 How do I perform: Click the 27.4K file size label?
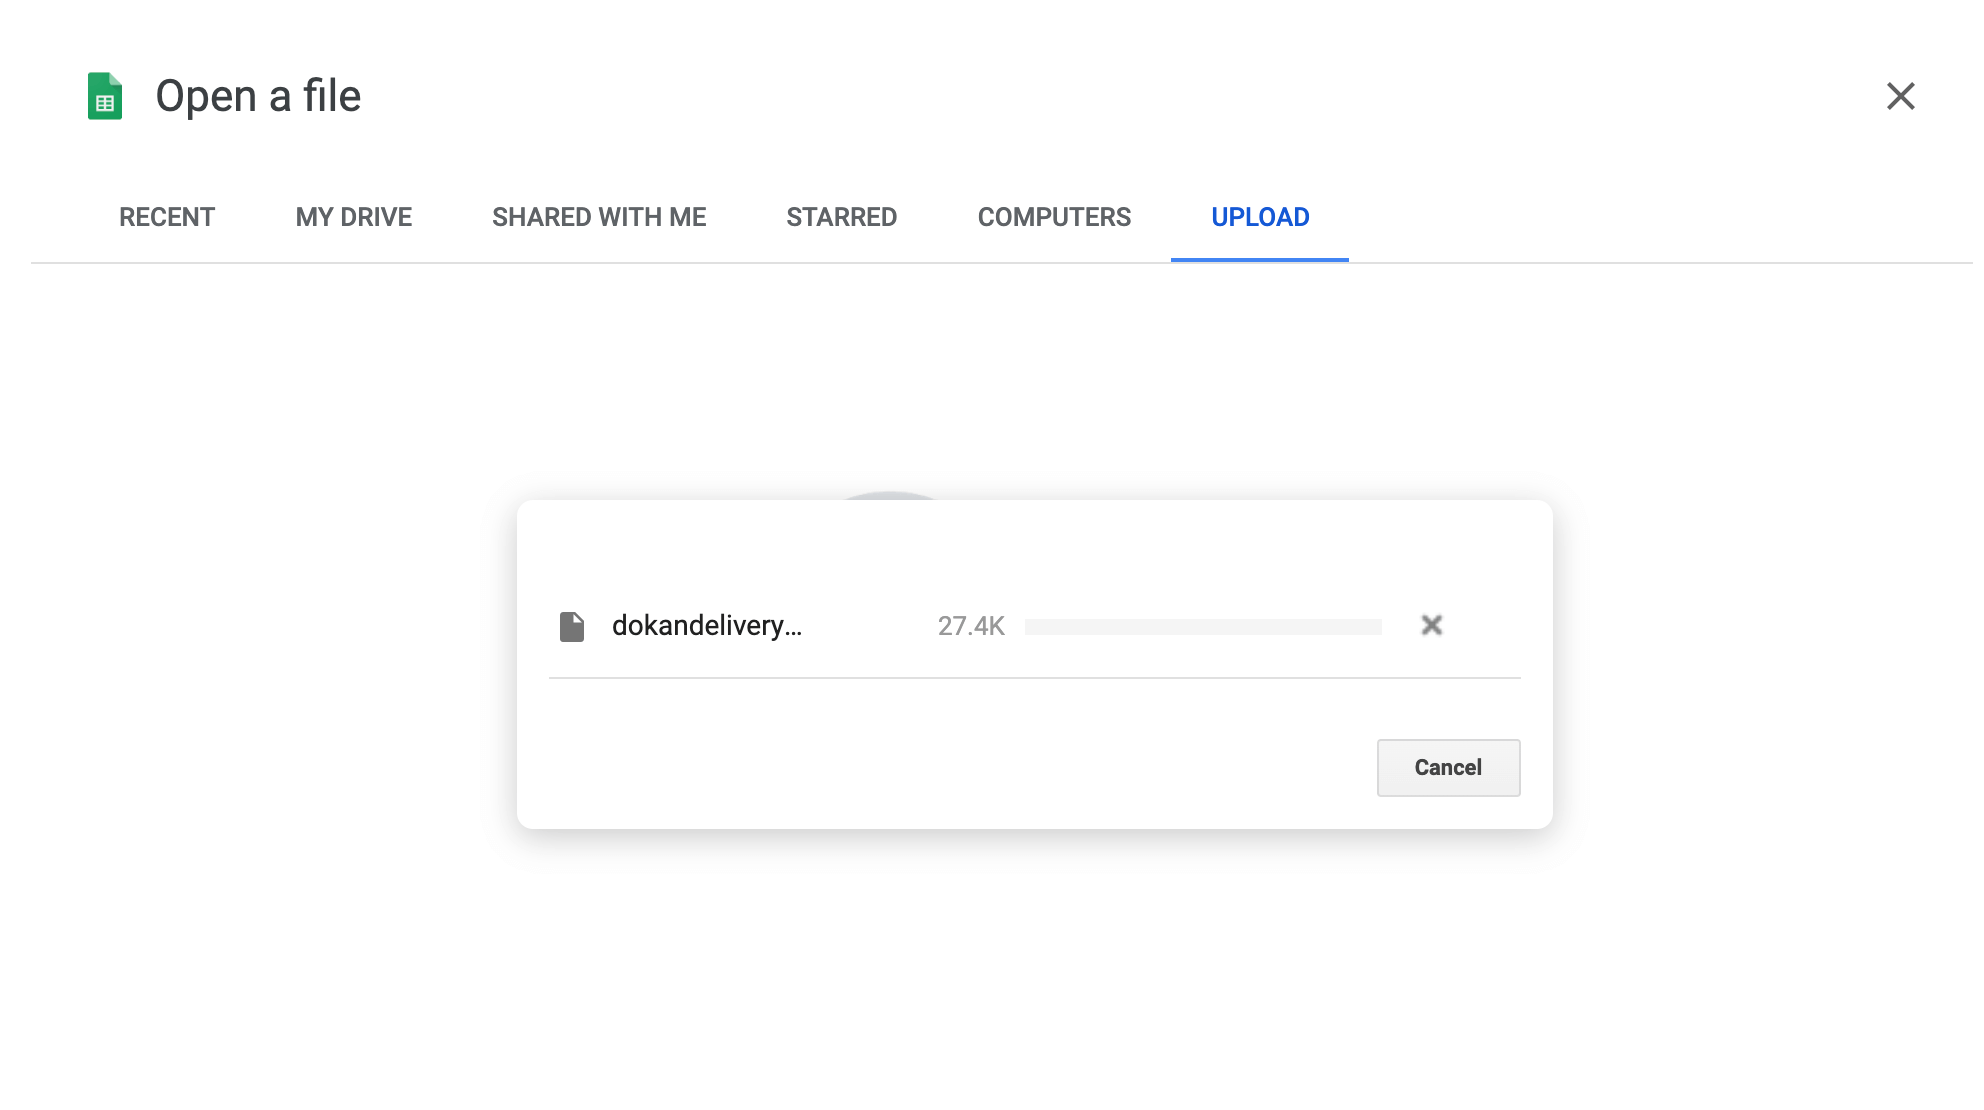tap(971, 626)
